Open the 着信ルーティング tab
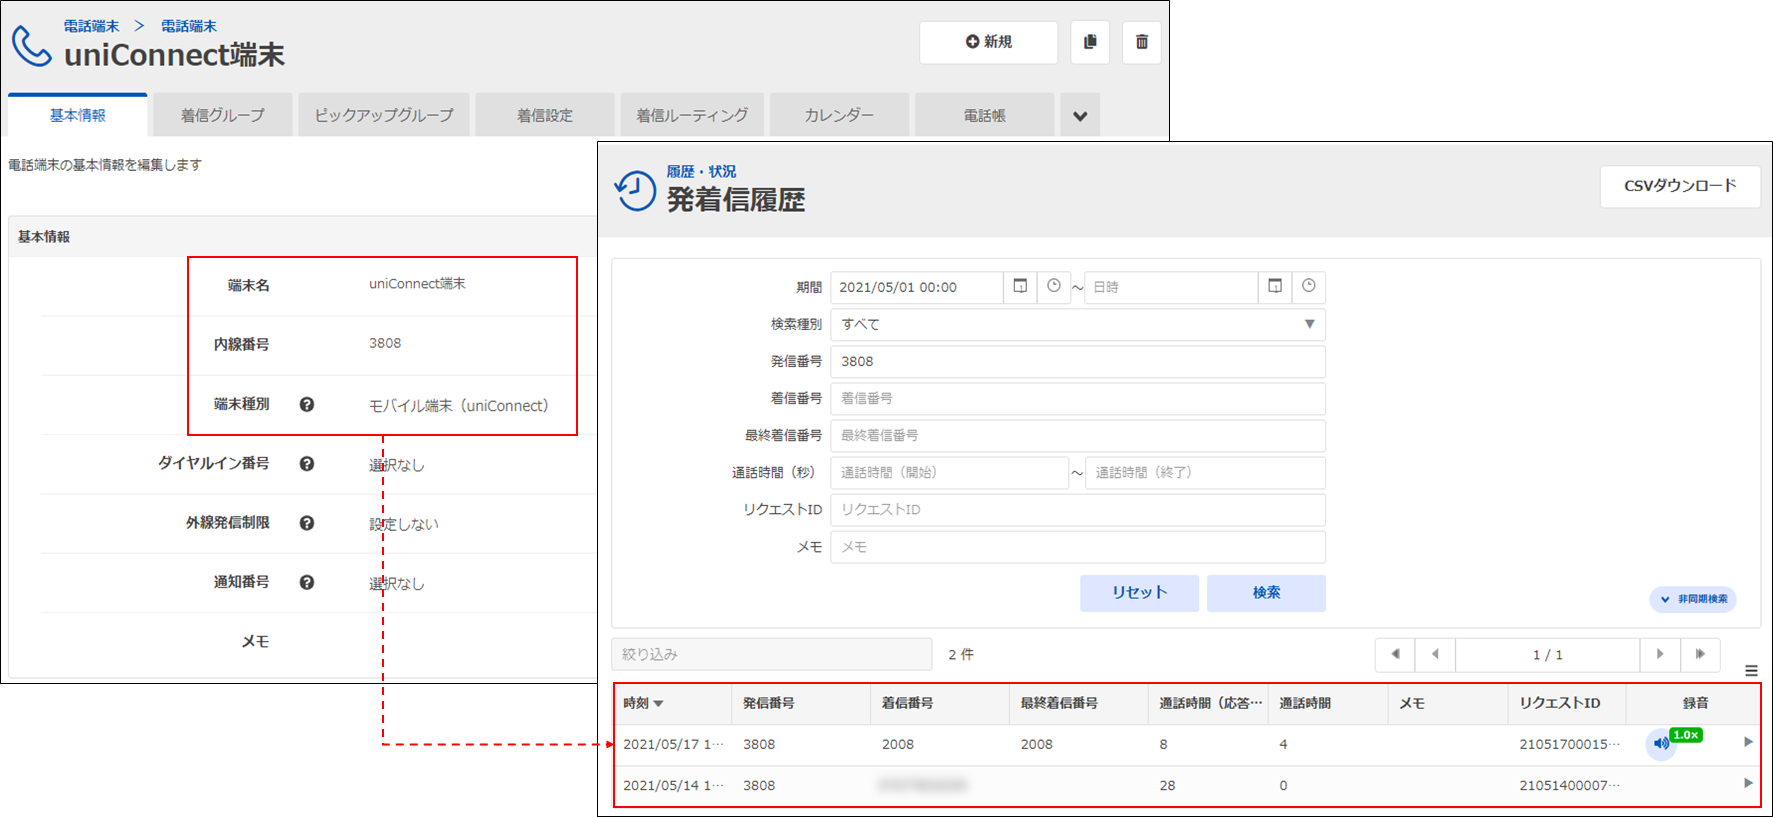 click(x=692, y=115)
